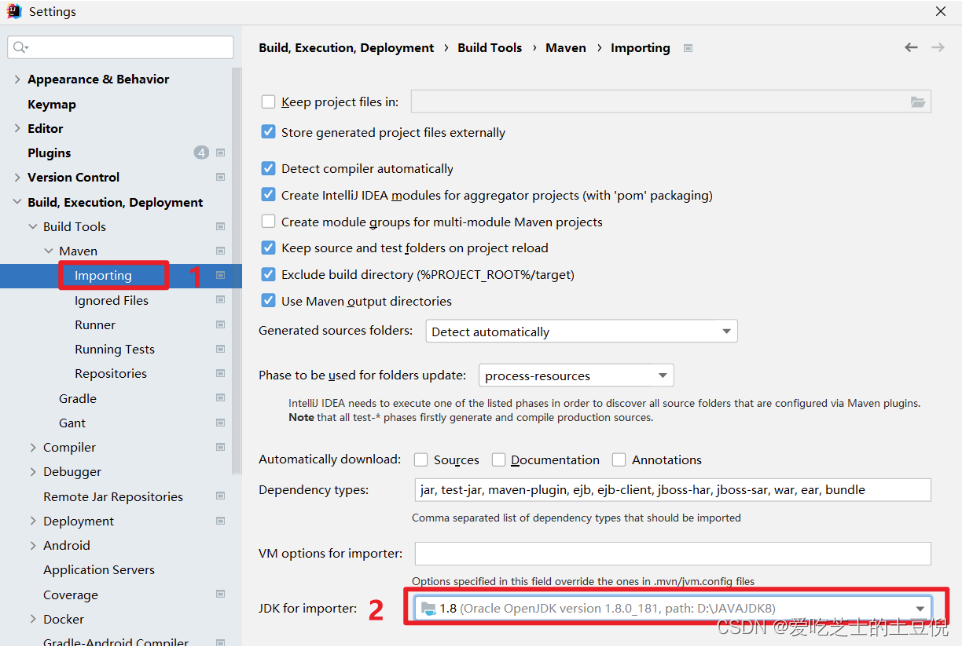Click the project-level icon beside Importing breadcrumb

click(x=688, y=48)
